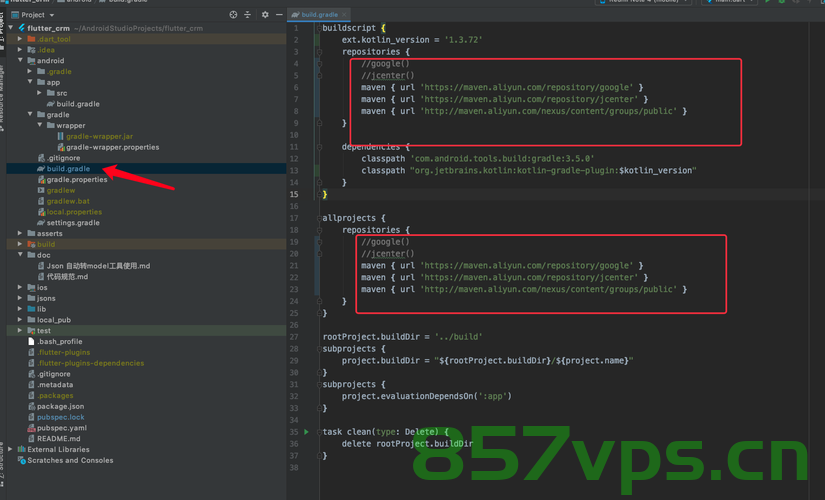This screenshot has height=500, width=825.
Task: Select .gitignore under android folder
Action: tap(64, 158)
